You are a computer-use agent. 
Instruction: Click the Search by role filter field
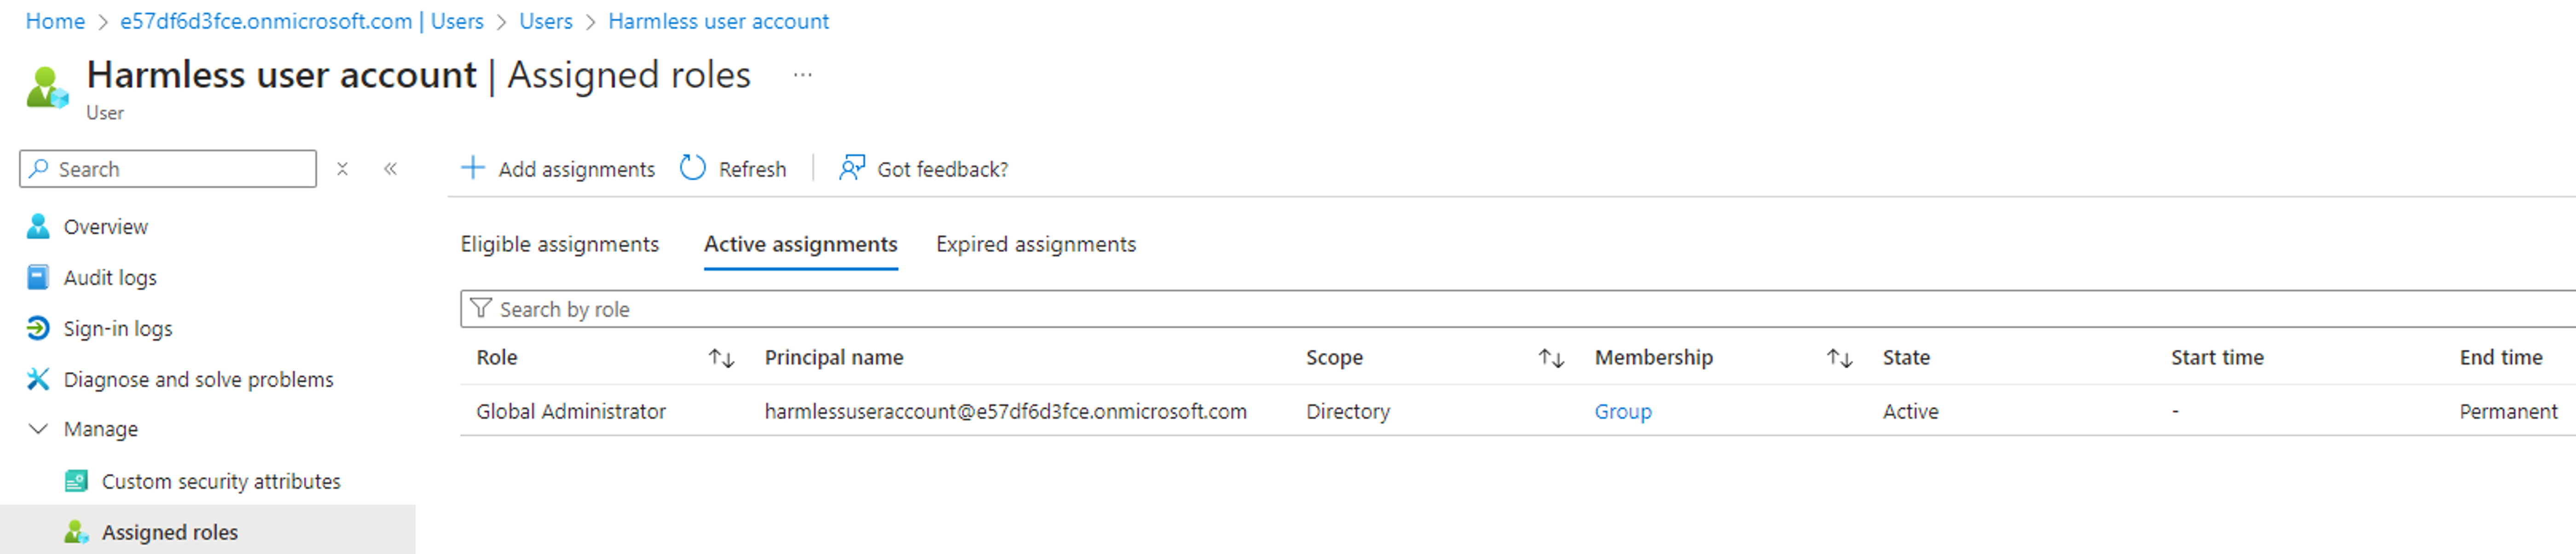coord(1518,309)
